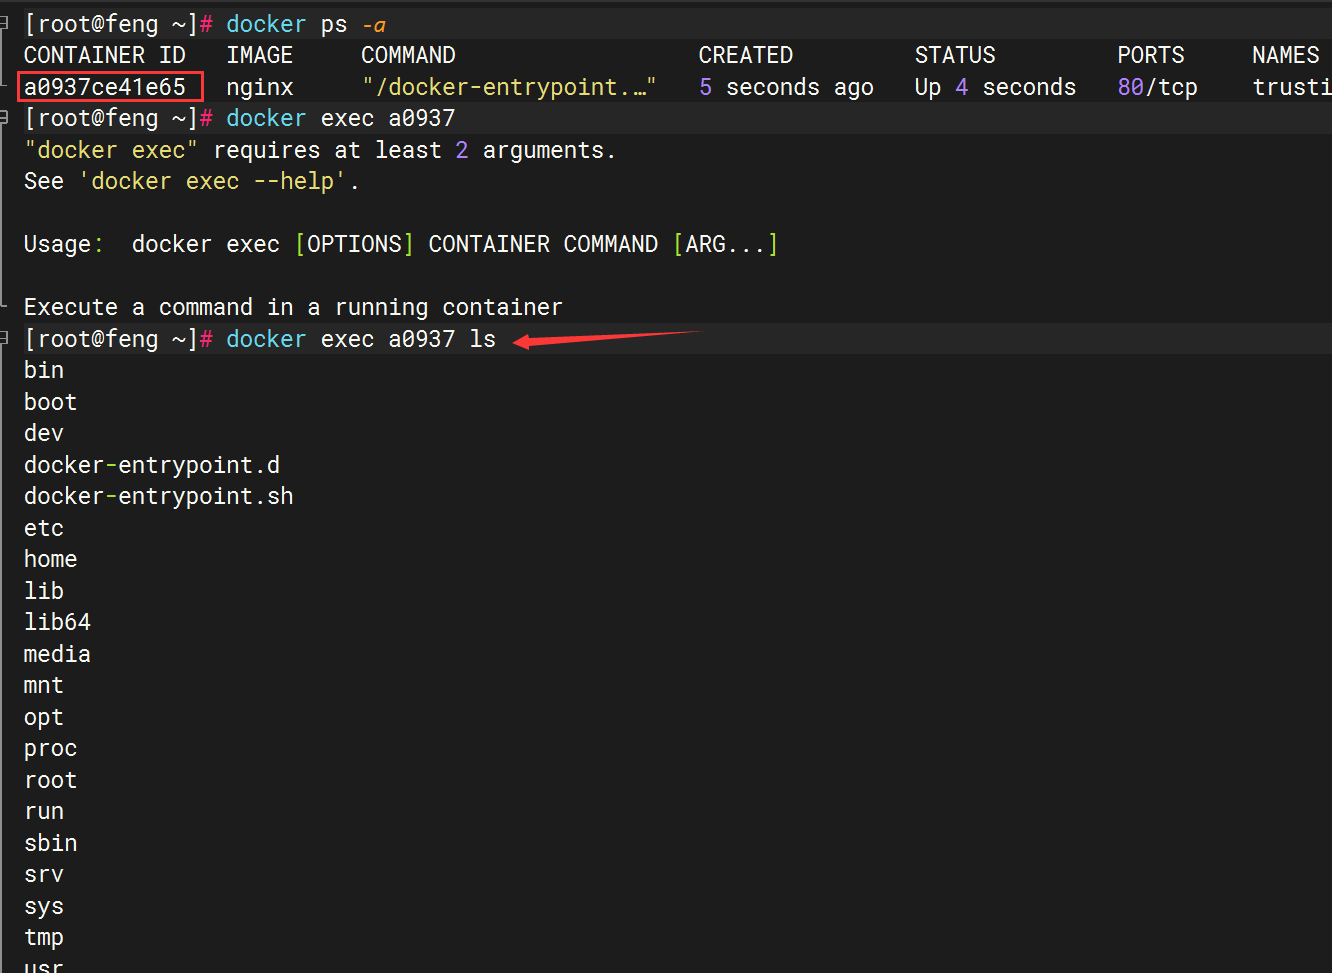The width and height of the screenshot is (1332, 973).
Task: Click the 'home' directory entry
Action: click(50, 559)
